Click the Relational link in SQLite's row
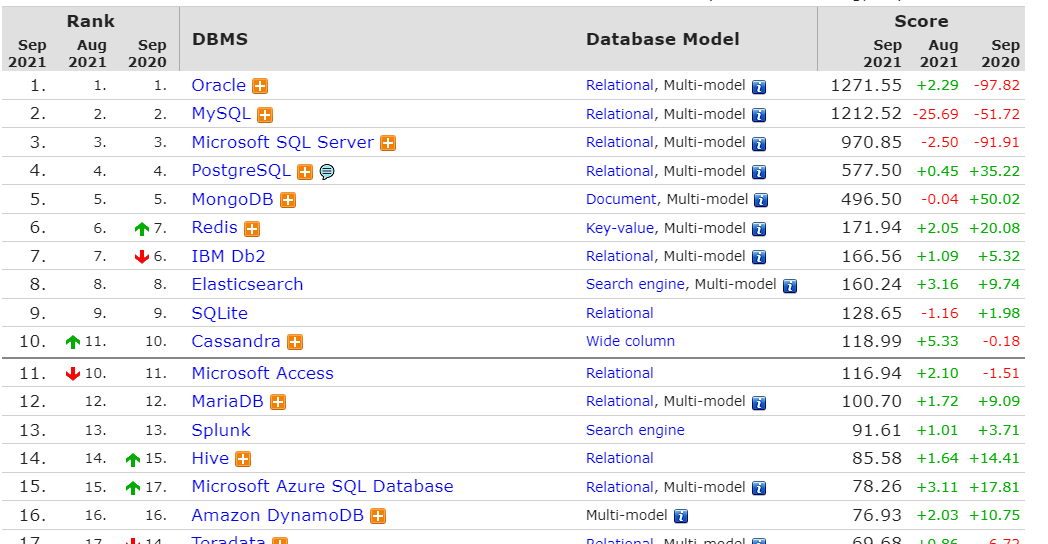 (620, 313)
